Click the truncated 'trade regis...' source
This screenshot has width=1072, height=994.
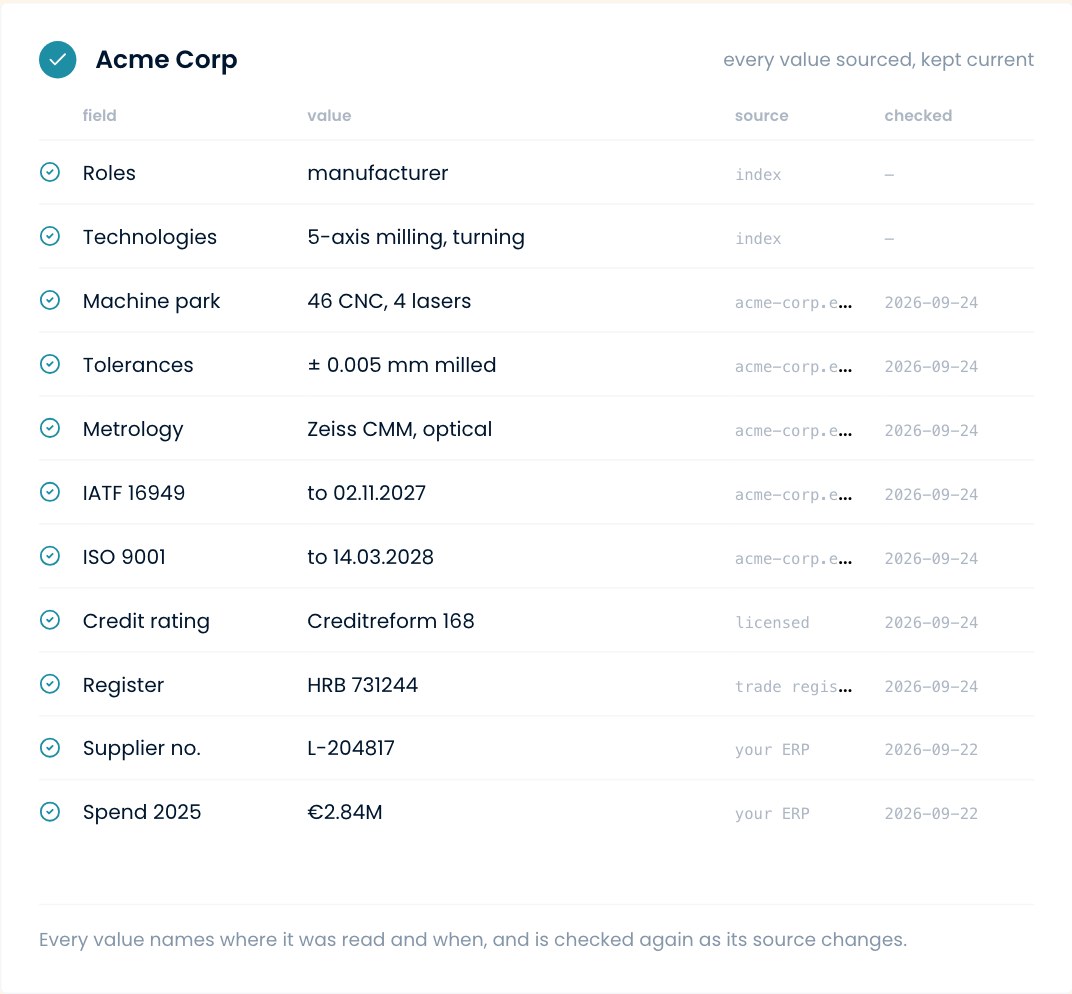(x=794, y=686)
